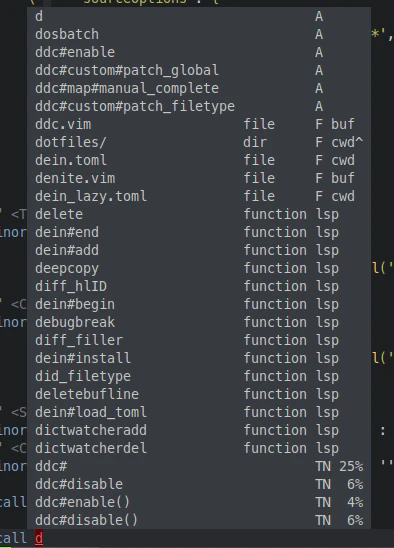Pick the 'deepcopy' function candidate
Image resolution: width=394 pixels, height=548 pixels.
click(199, 268)
